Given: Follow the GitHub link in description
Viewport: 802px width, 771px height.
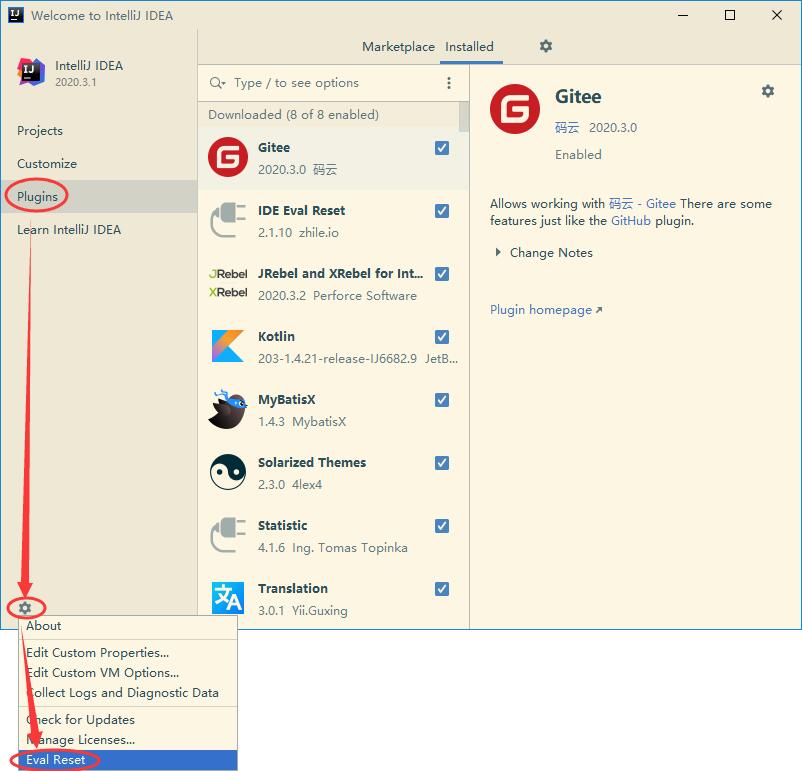Looking at the screenshot, I should [631, 221].
